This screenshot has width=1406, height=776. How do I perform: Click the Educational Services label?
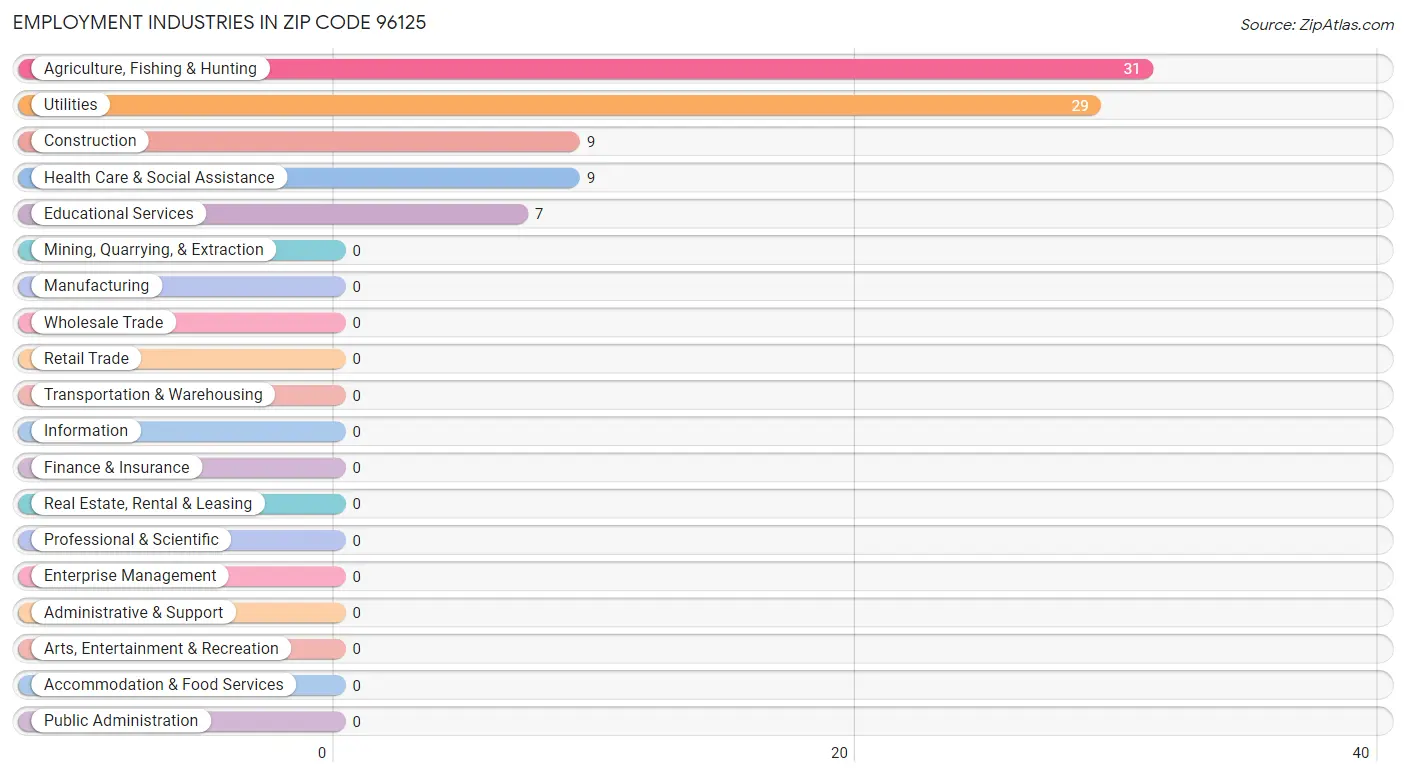tap(119, 214)
